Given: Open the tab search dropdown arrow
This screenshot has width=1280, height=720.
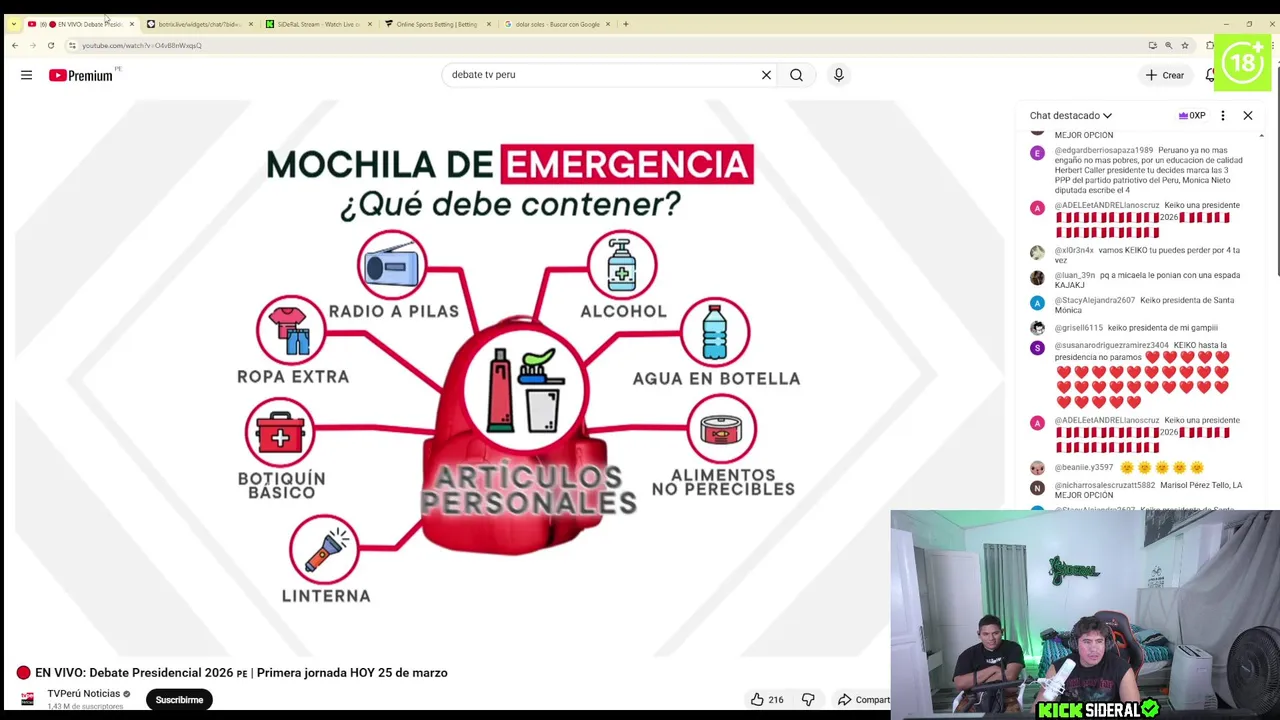Looking at the screenshot, I should point(13,24).
